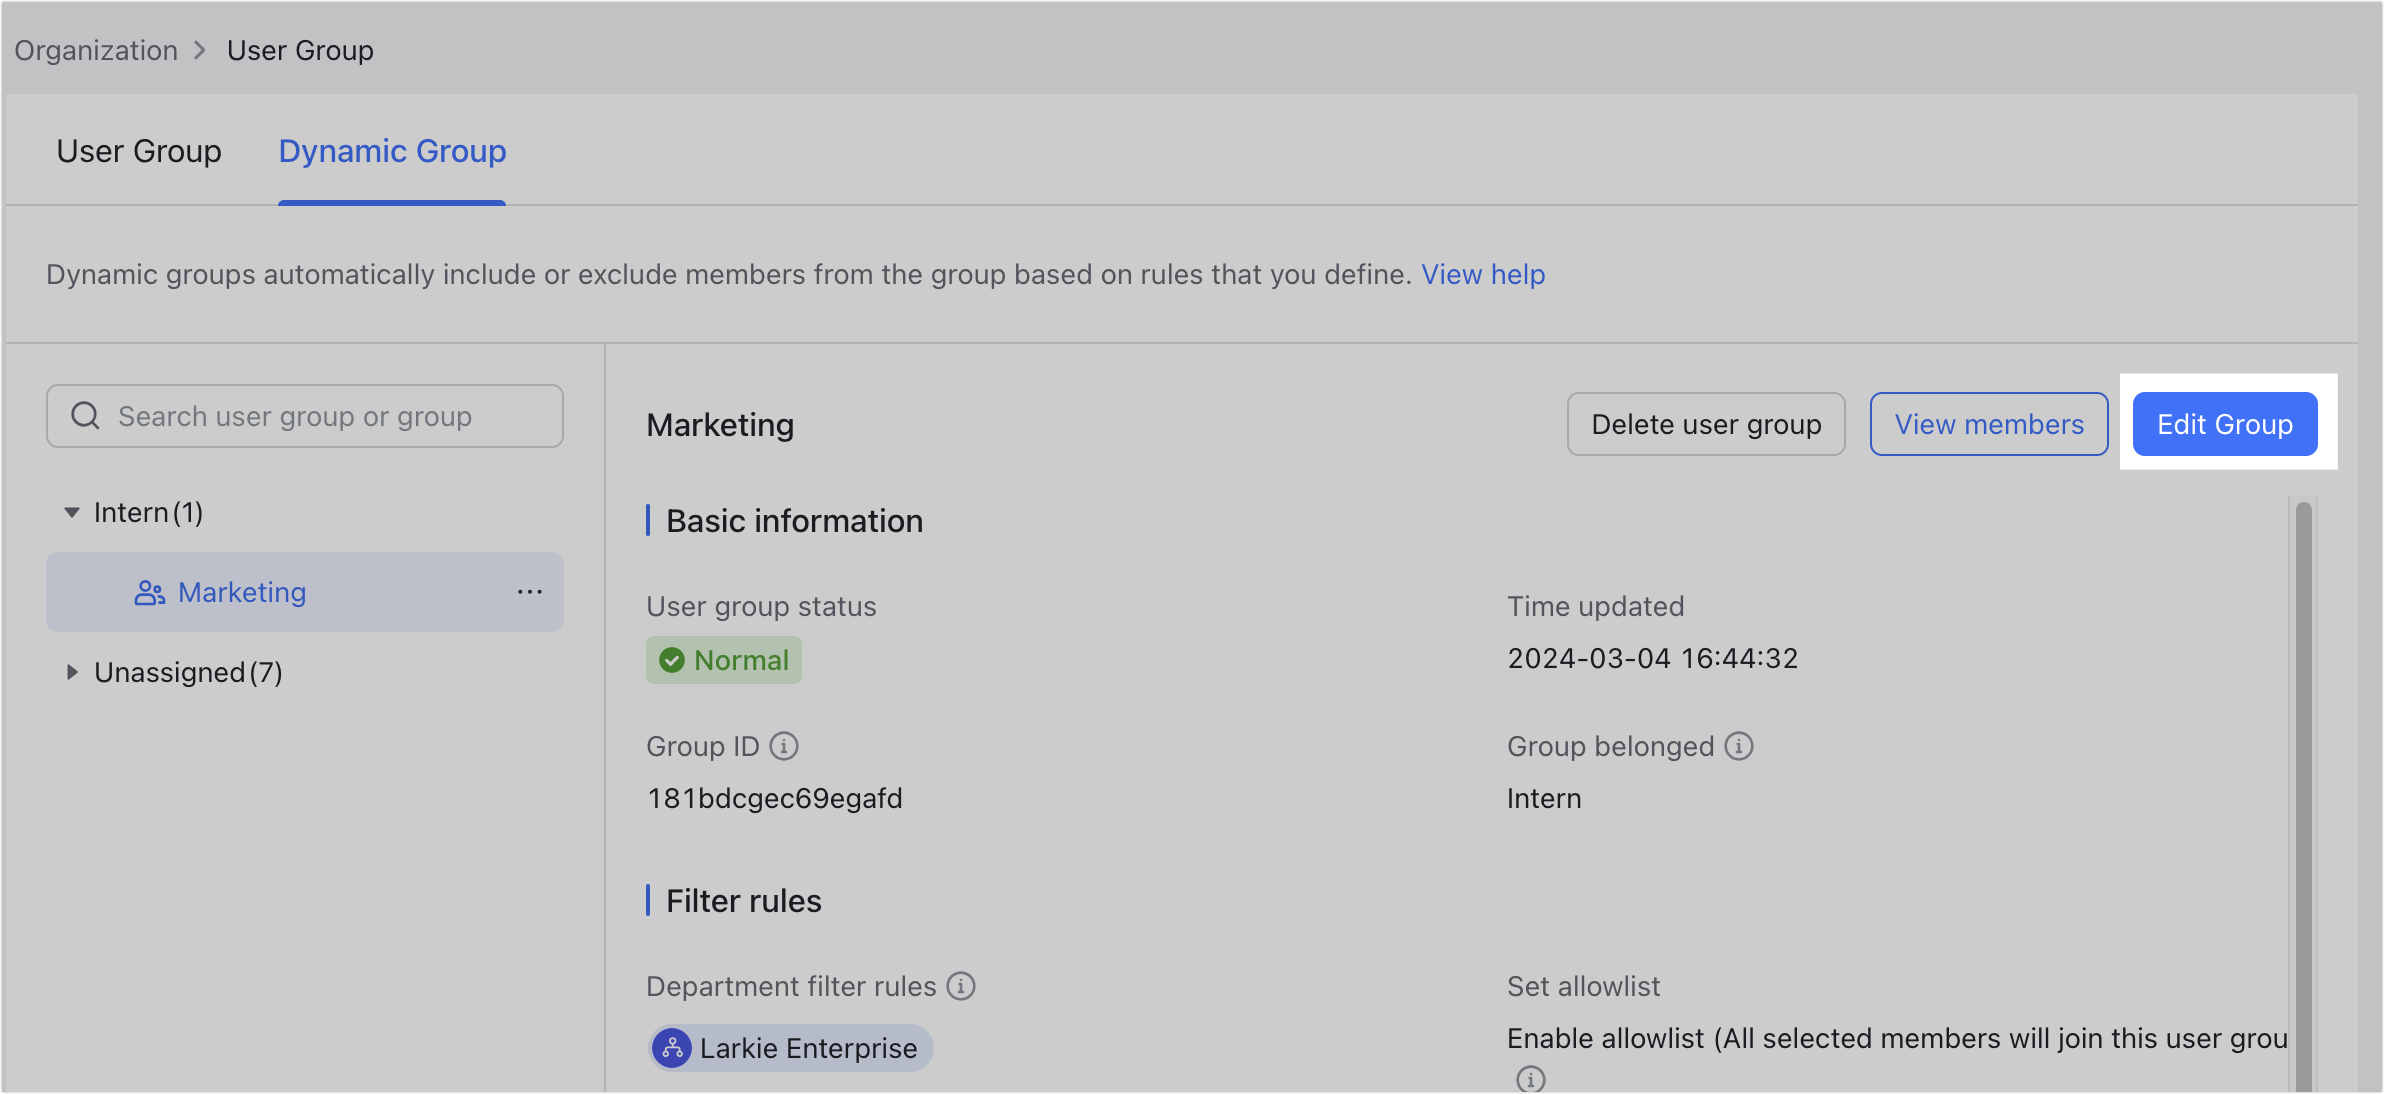The image size is (2384, 1094).
Task: Click the organization icon in the Larkie Enterprise tag
Action: [x=673, y=1048]
